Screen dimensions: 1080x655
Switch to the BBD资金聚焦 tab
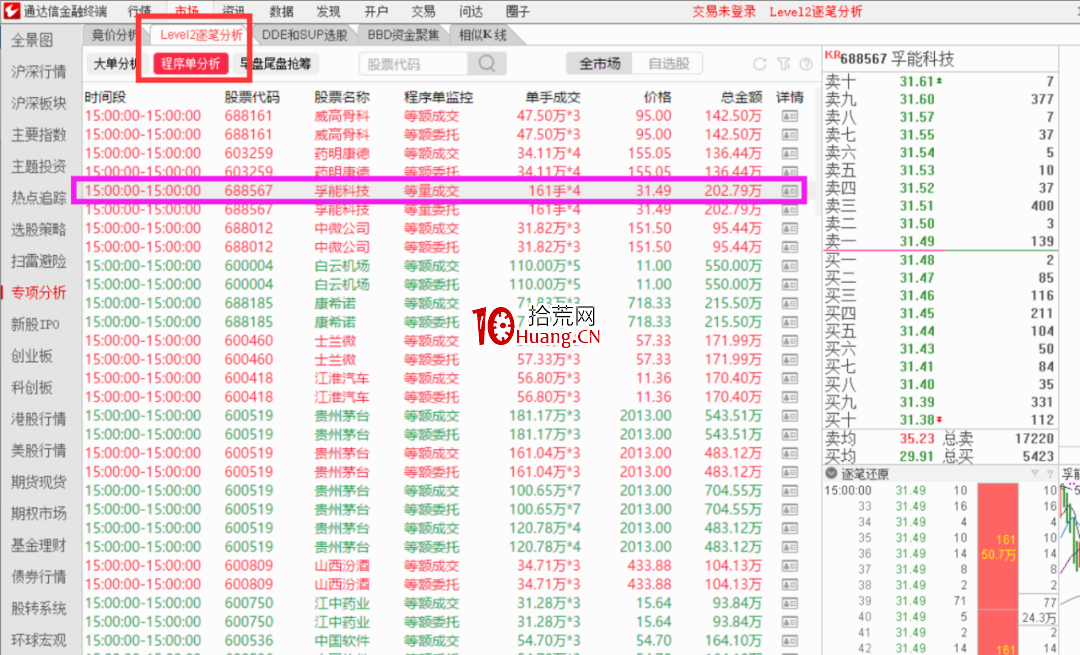click(403, 35)
